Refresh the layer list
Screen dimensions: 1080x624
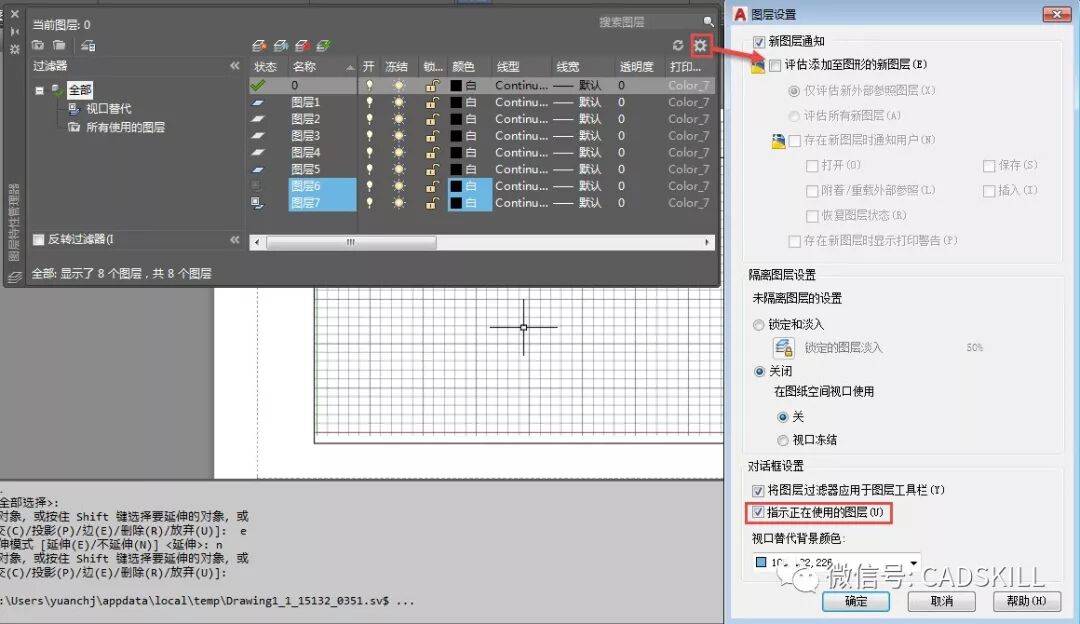678,45
